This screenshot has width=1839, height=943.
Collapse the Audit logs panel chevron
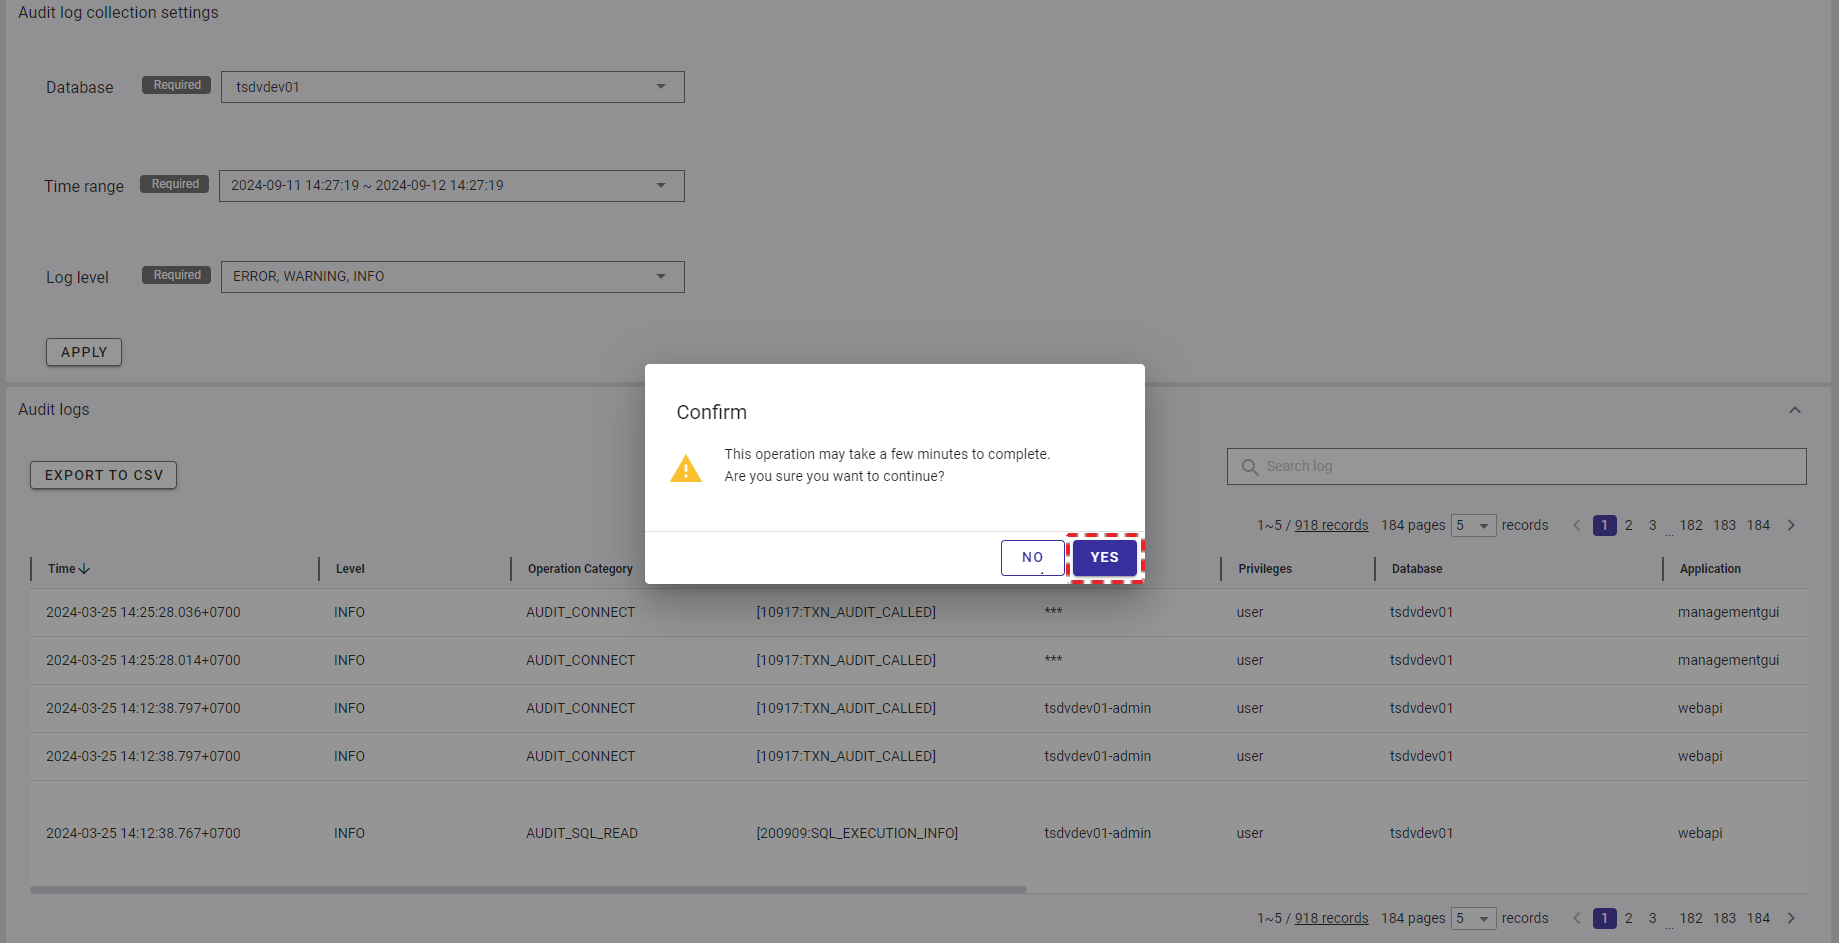point(1794,410)
